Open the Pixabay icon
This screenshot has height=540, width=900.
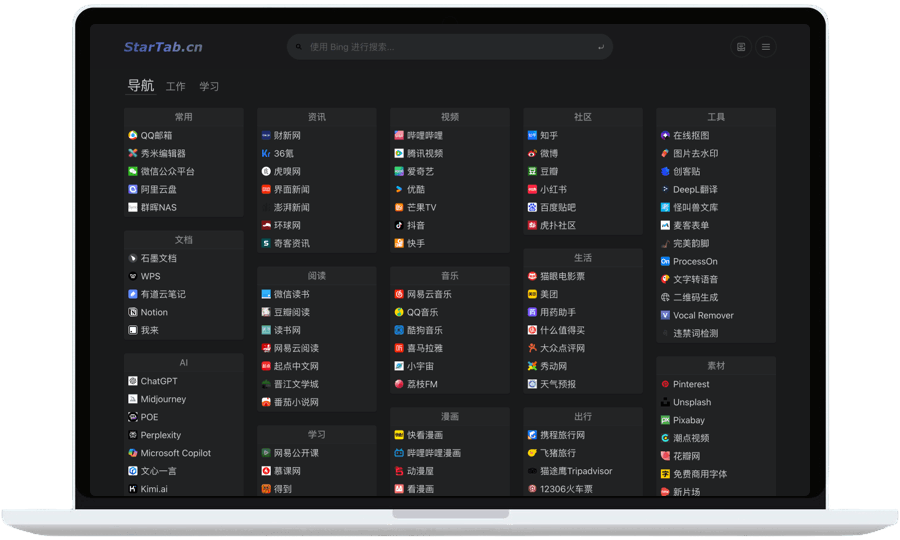pyautogui.click(x=665, y=420)
